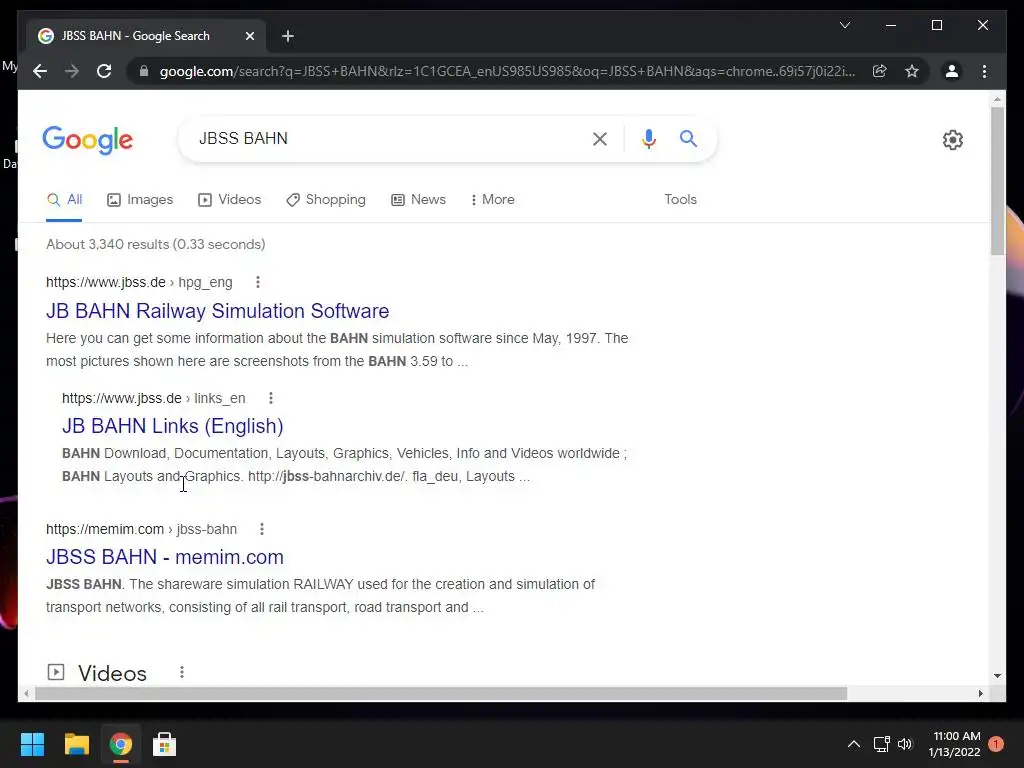Click the browser forward arrow
This screenshot has width=1024, height=768.
click(72, 71)
